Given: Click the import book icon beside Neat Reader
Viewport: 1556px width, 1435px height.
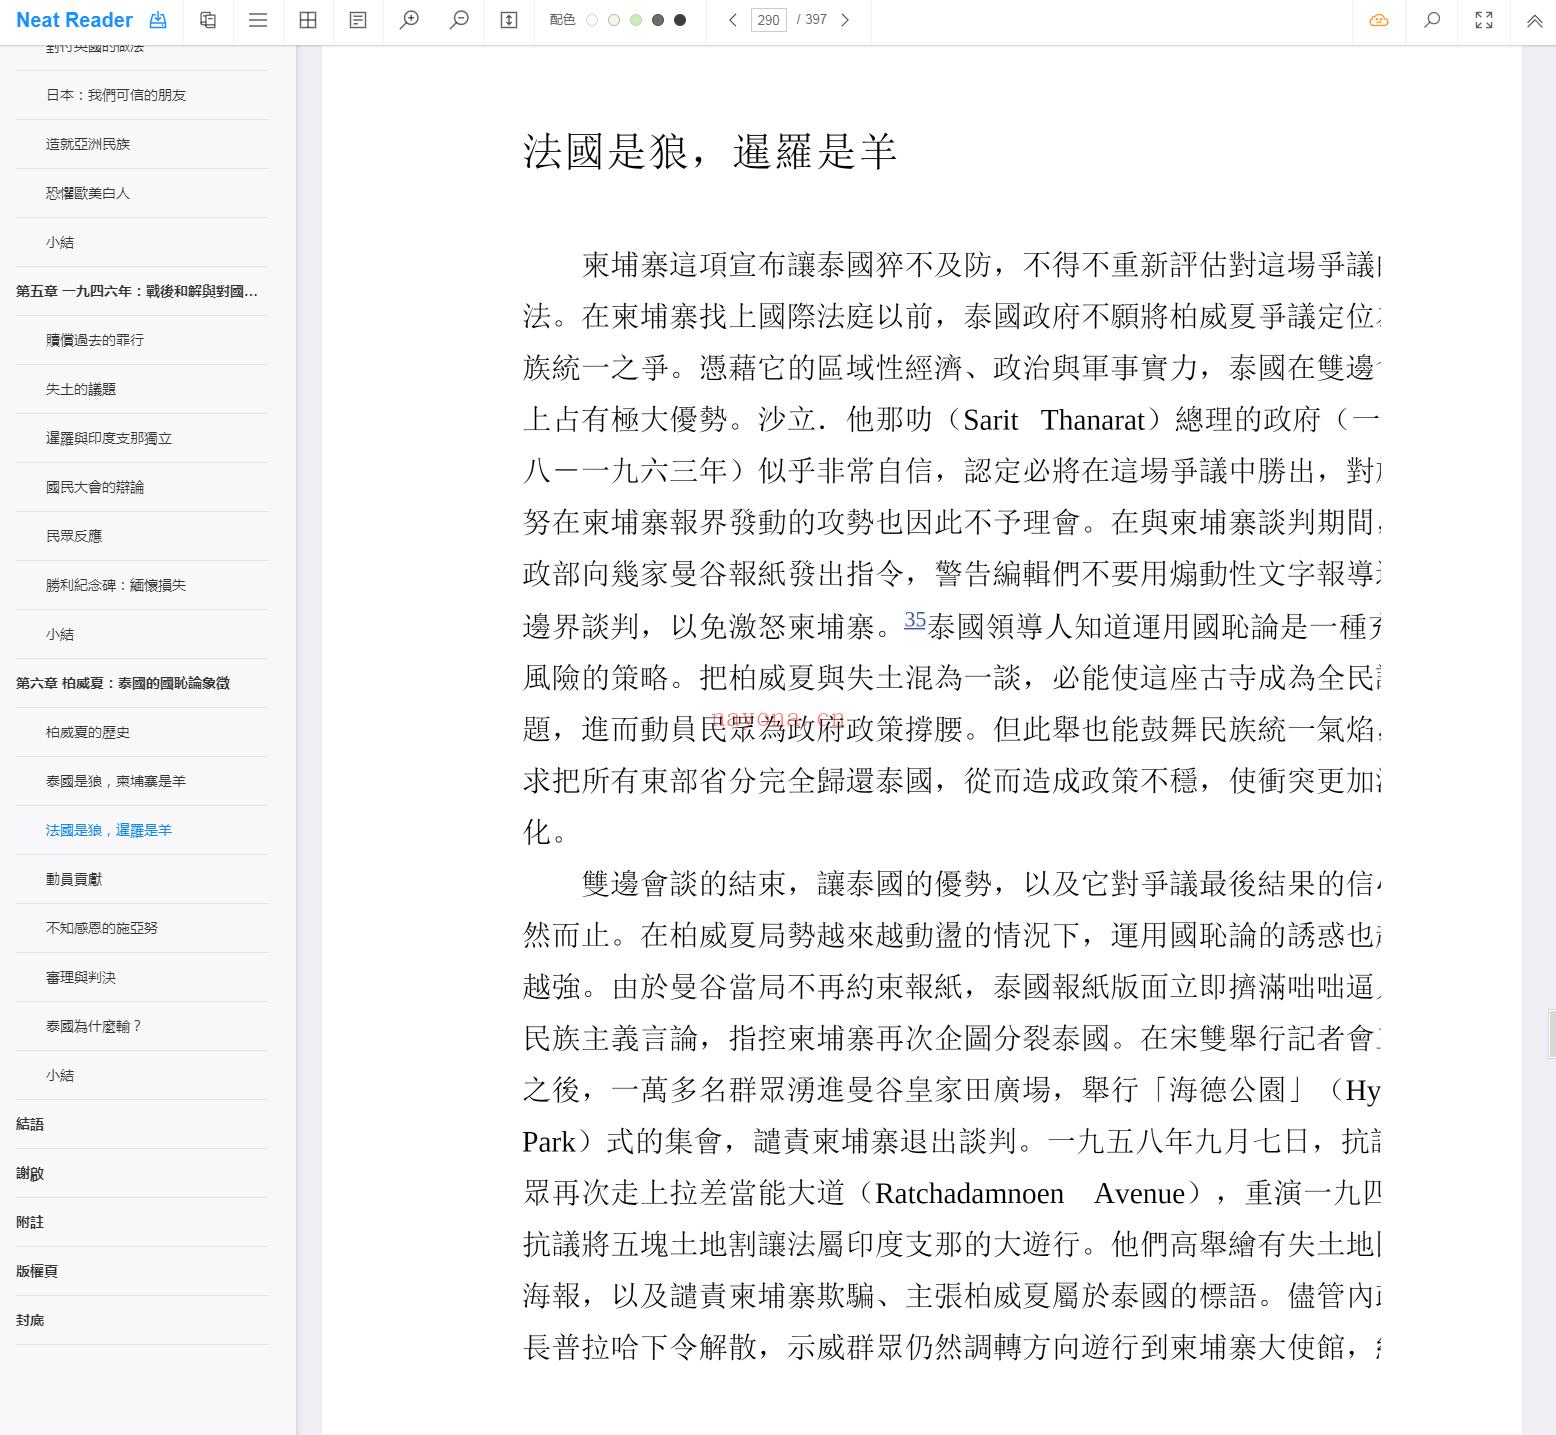Looking at the screenshot, I should [x=158, y=20].
